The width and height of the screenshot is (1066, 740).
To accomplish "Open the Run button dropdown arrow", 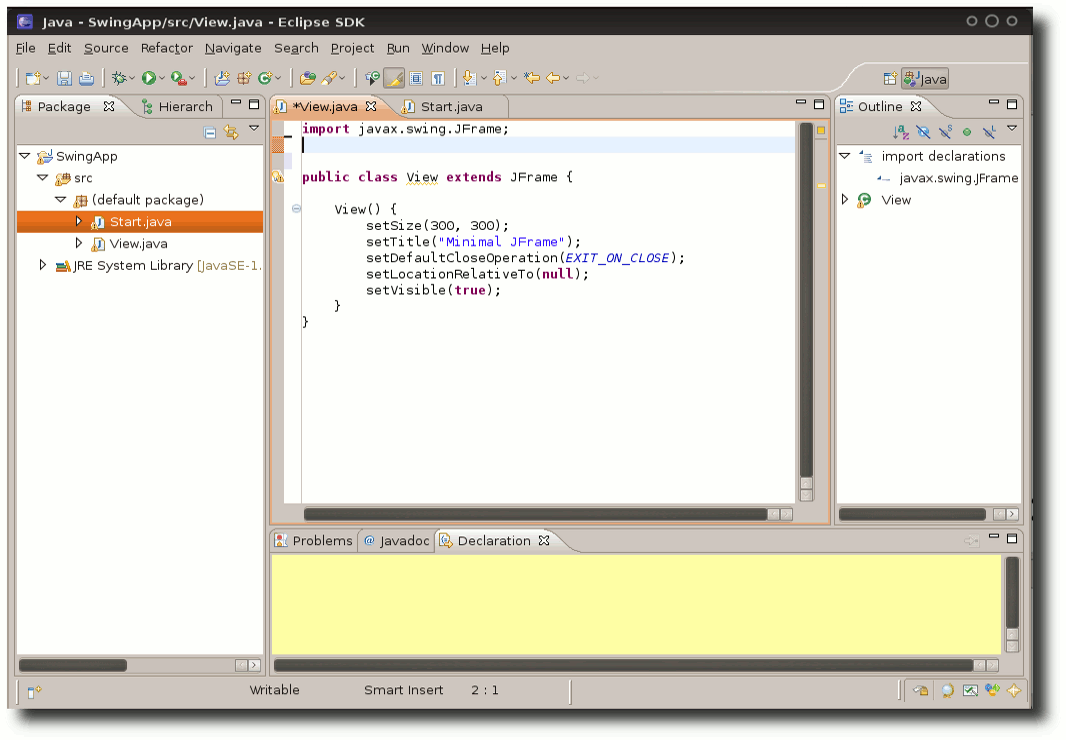I will pos(162,79).
